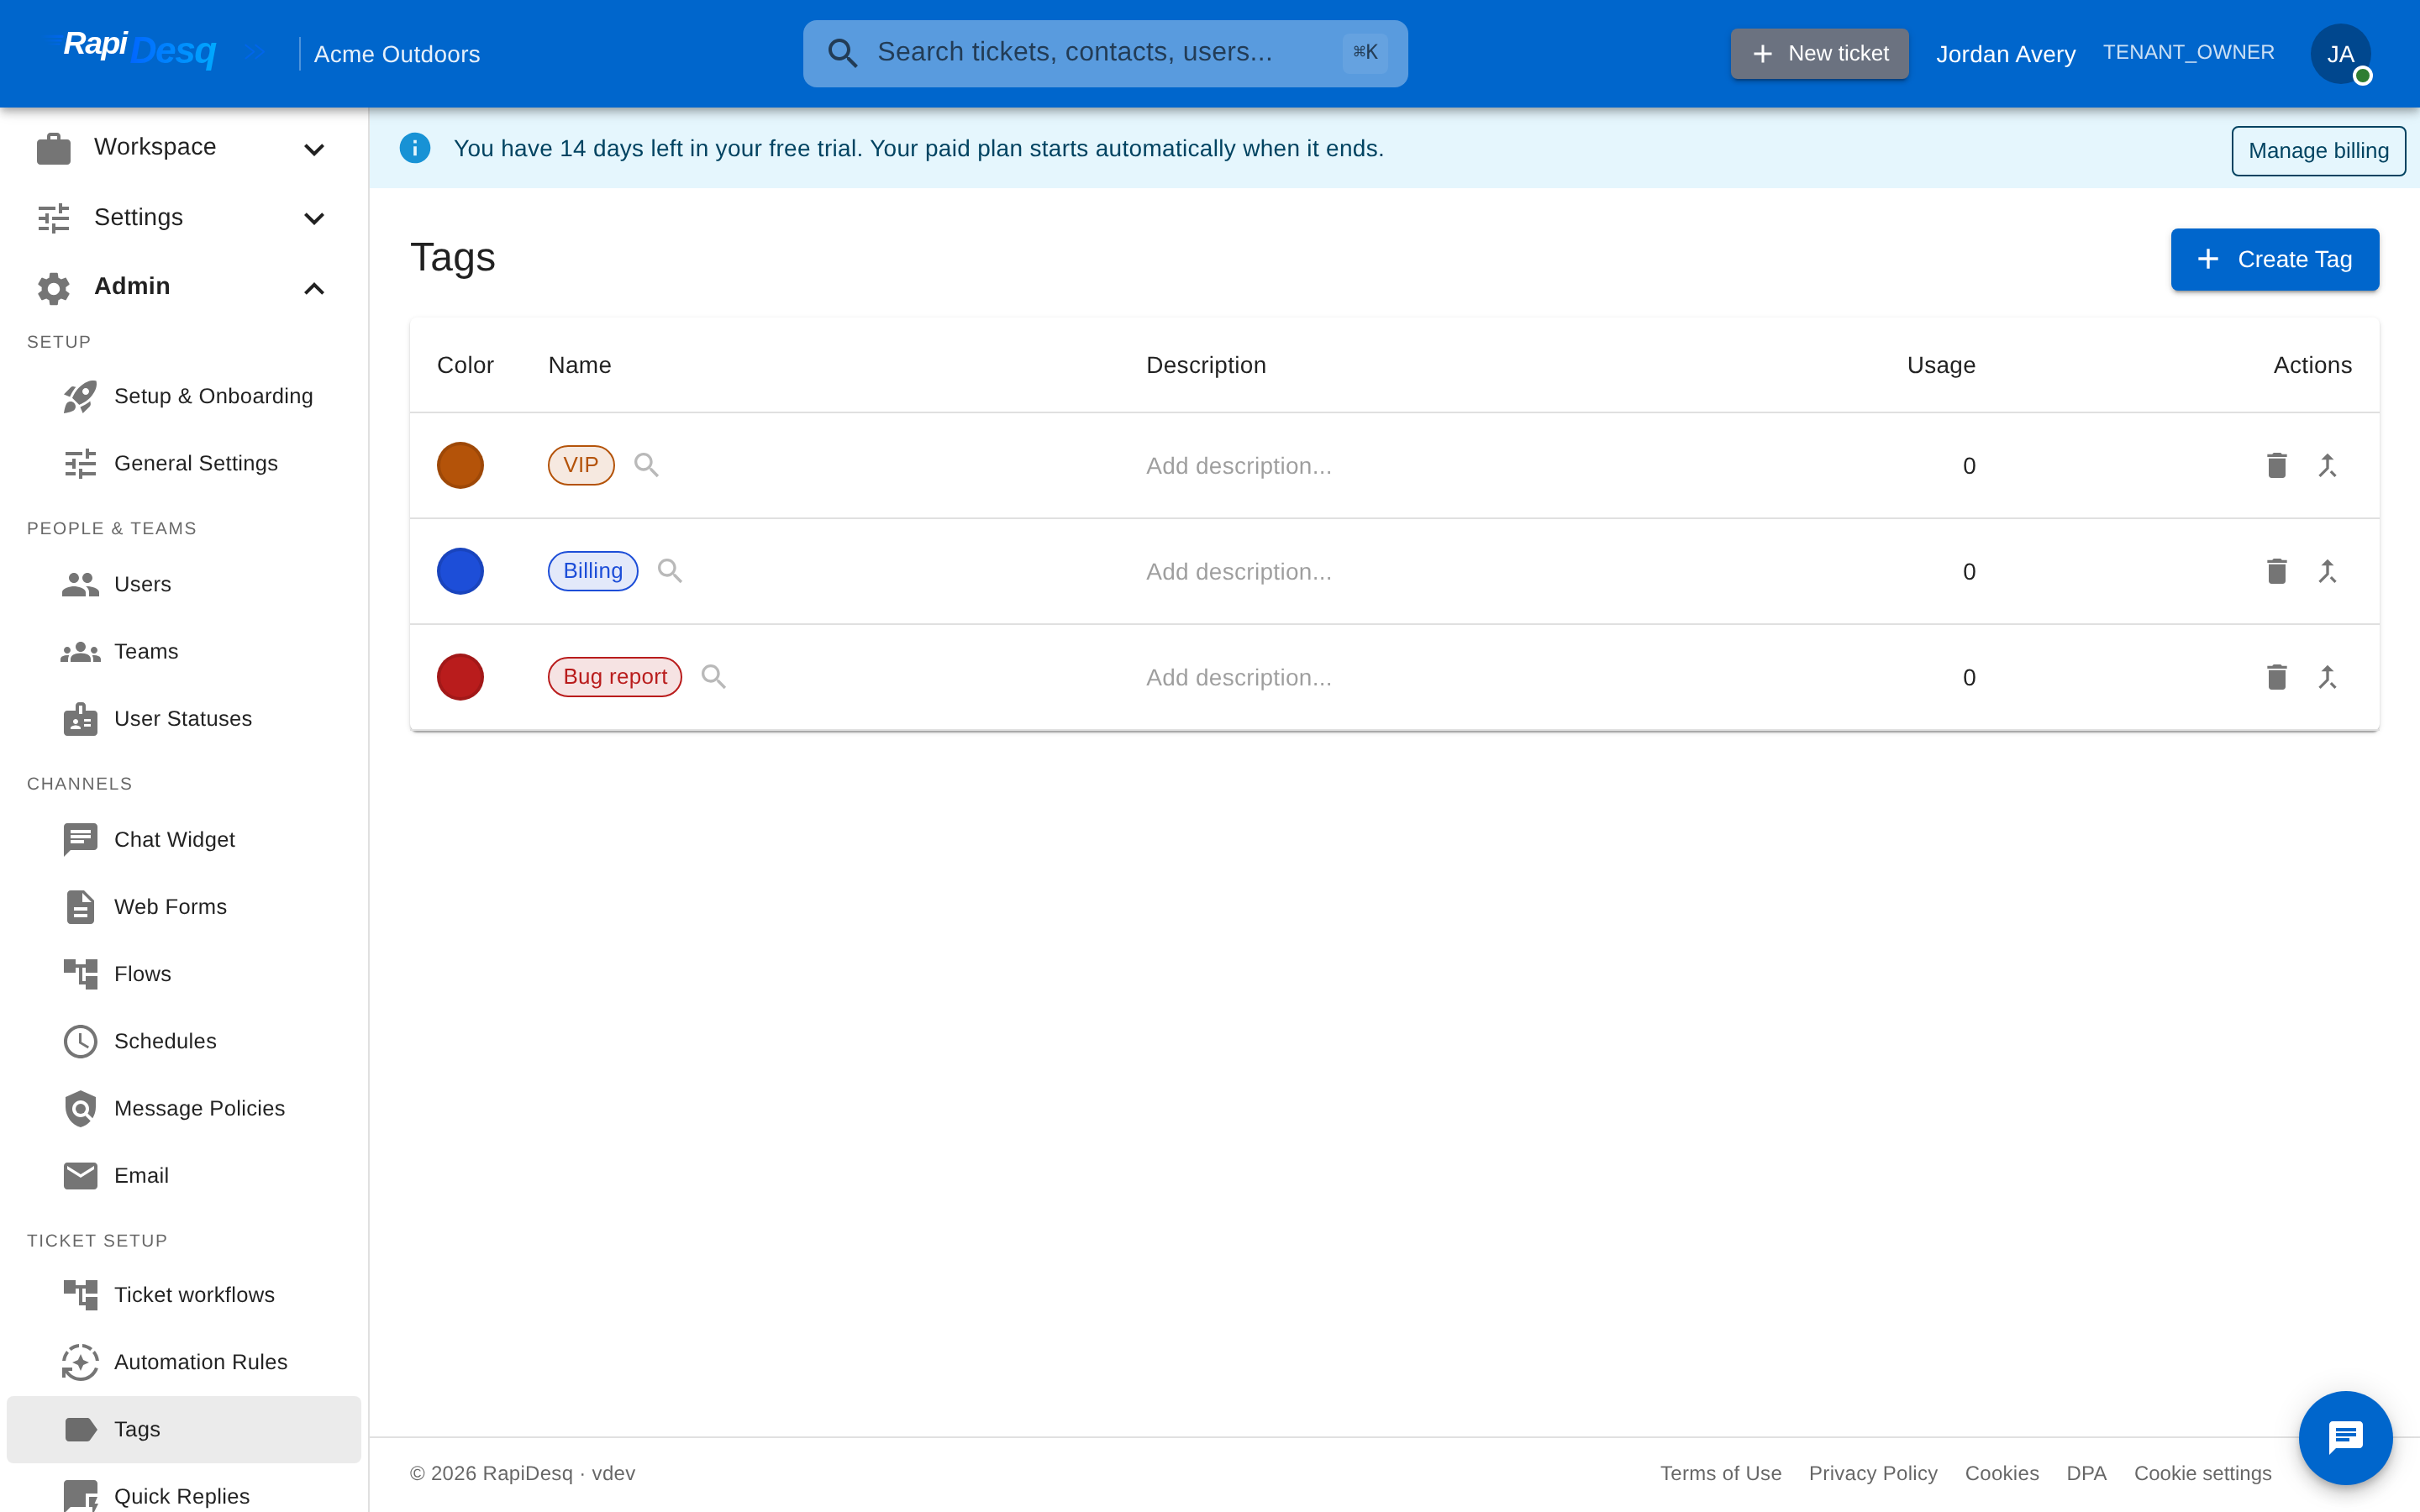Screen dimensions: 2420x1512
Task: Add description for the Bug report tag
Action: click(1238, 678)
